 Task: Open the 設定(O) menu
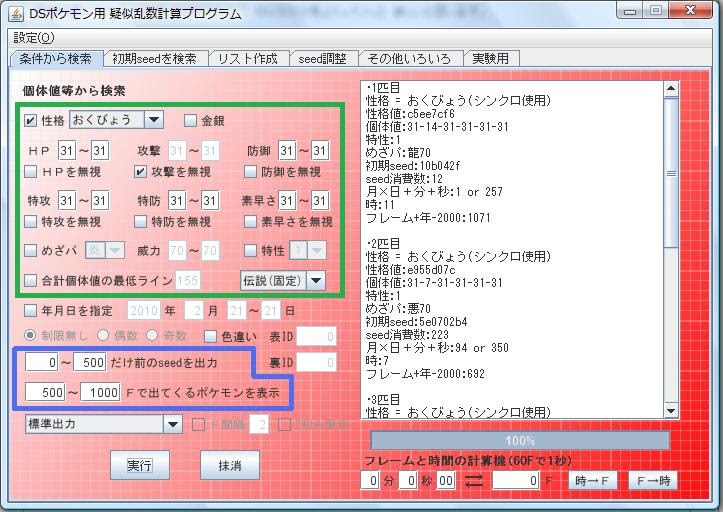click(34, 38)
